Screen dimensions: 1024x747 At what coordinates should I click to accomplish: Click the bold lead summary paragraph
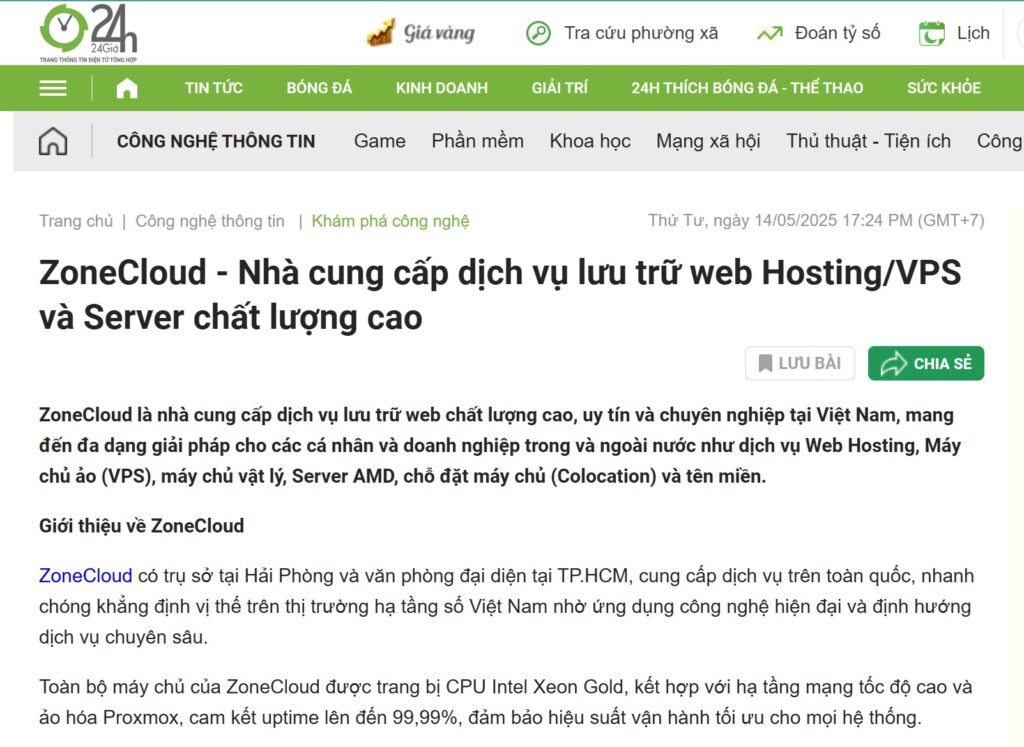tap(500, 445)
